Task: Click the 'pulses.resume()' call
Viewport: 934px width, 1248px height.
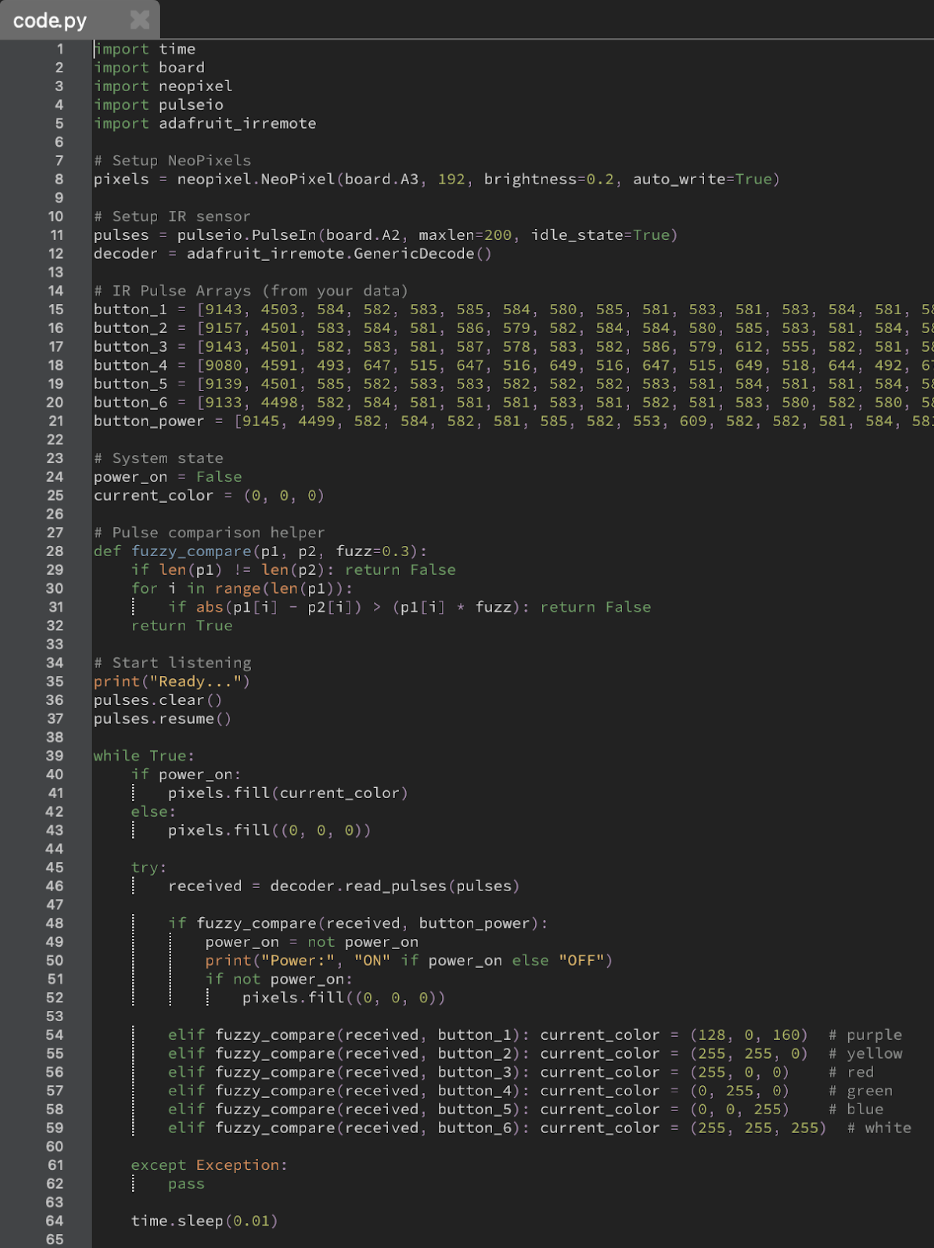Action: click(x=160, y=718)
